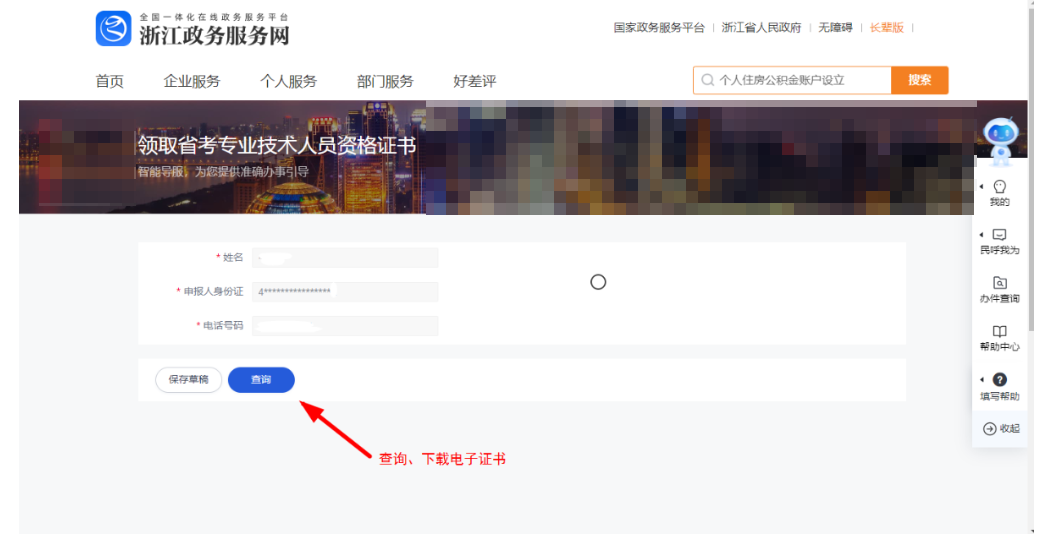The height and width of the screenshot is (555, 1047).
Task: Click the 填写帮助 question mark icon
Action: click(999, 380)
